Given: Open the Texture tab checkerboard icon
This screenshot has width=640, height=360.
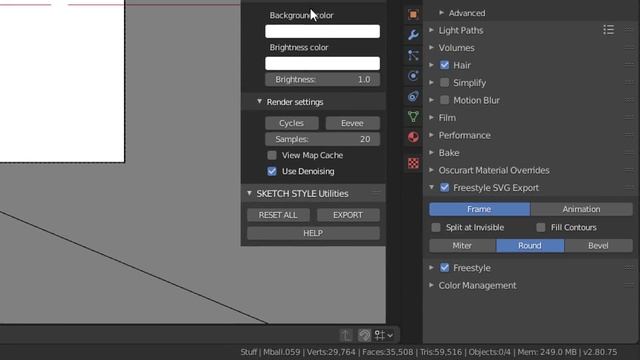Looking at the screenshot, I should [x=413, y=163].
